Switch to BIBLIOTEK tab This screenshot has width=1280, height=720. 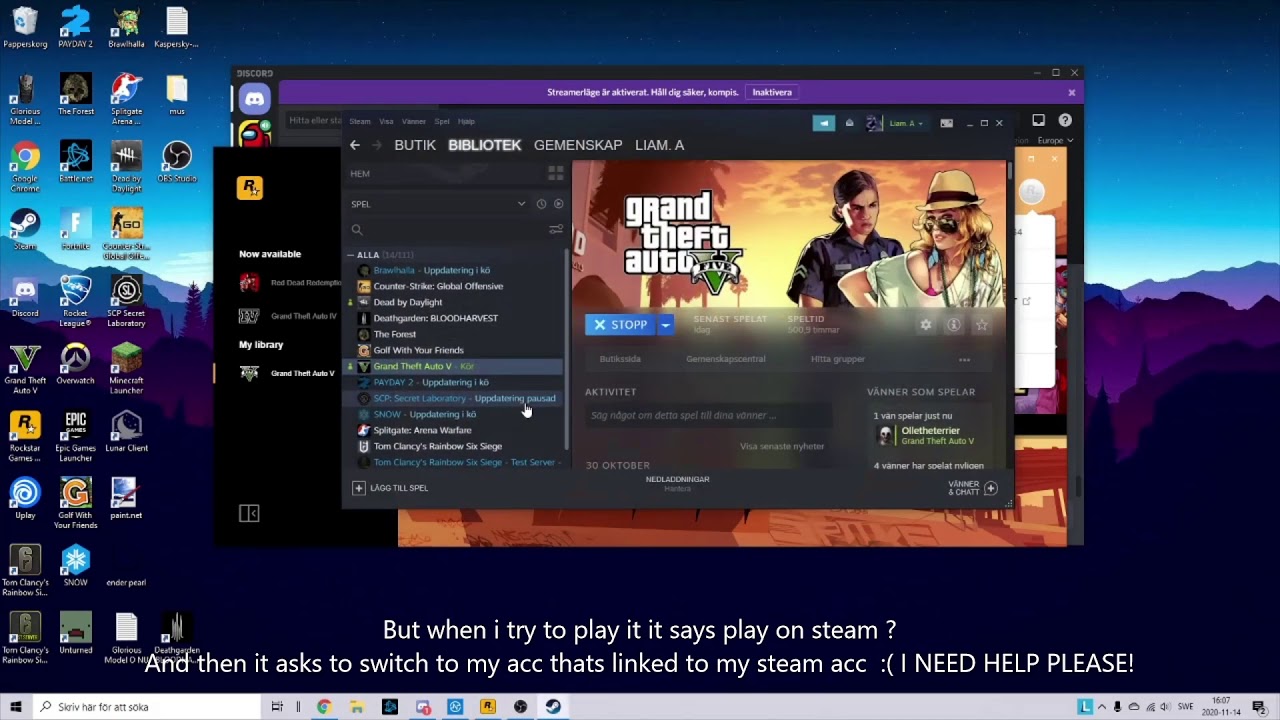[x=485, y=145]
